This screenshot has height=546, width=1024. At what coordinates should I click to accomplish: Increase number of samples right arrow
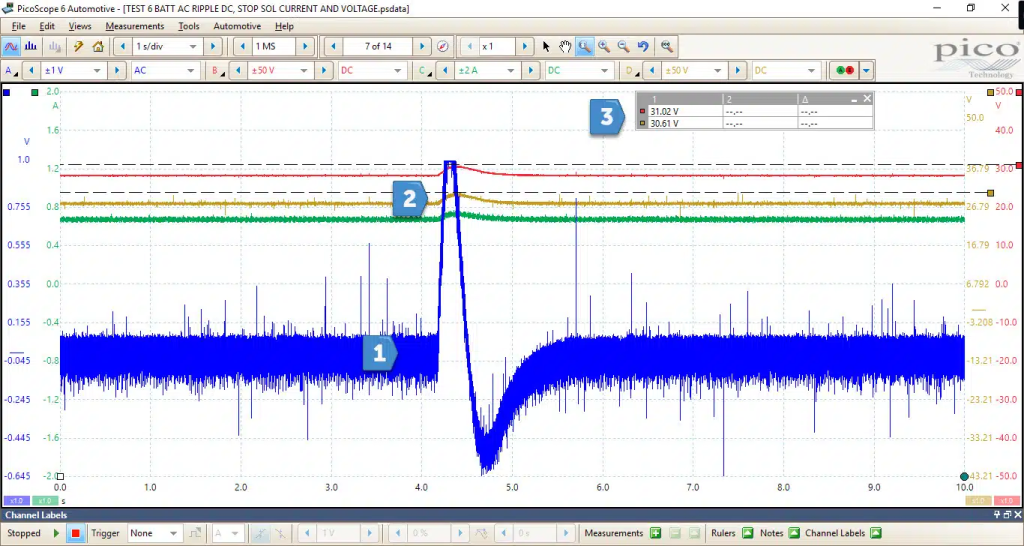[x=304, y=46]
